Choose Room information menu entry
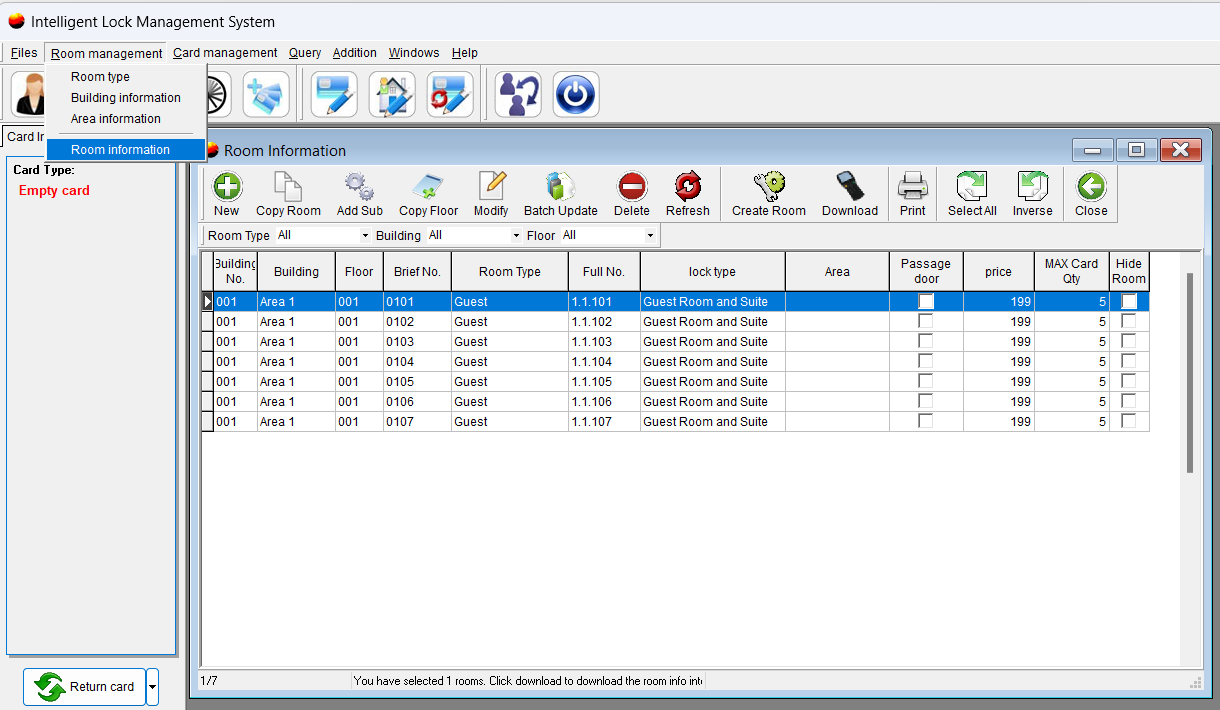 coord(126,150)
